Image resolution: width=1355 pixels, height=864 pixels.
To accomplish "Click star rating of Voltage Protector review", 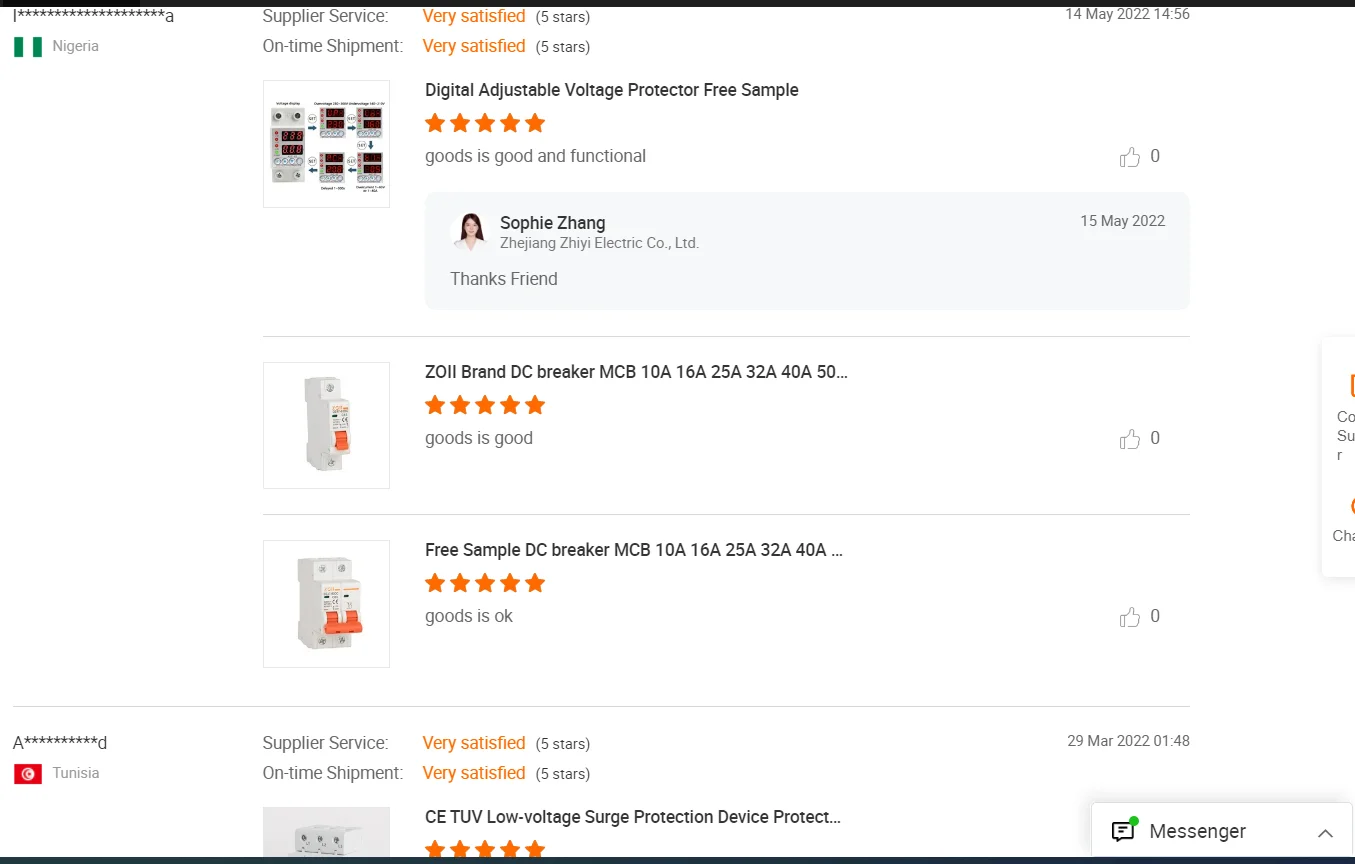I will pos(485,123).
